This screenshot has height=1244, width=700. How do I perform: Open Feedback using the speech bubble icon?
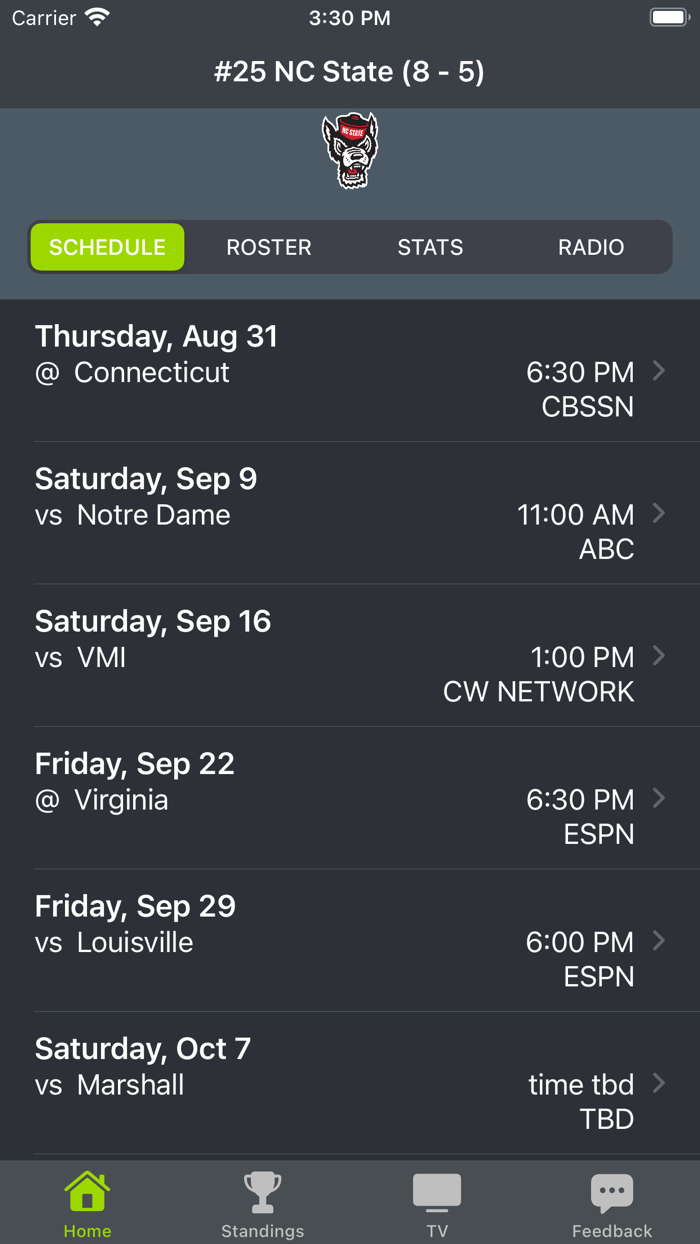click(x=612, y=1191)
